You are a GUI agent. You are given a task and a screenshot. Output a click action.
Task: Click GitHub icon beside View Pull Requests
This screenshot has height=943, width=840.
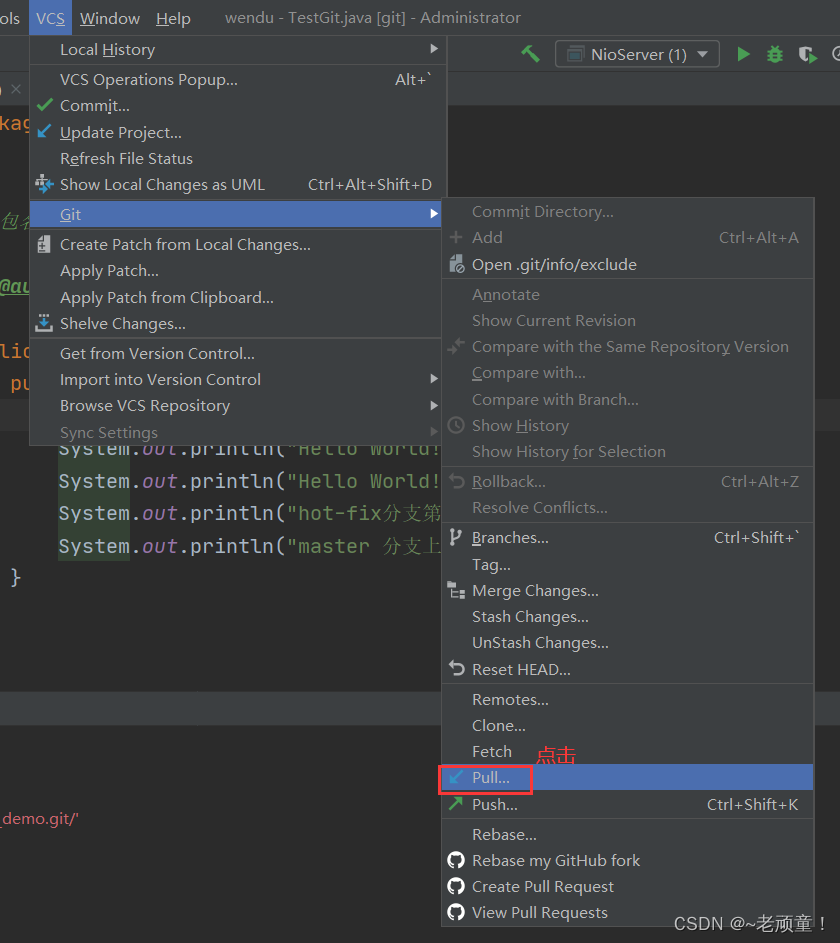pos(456,912)
